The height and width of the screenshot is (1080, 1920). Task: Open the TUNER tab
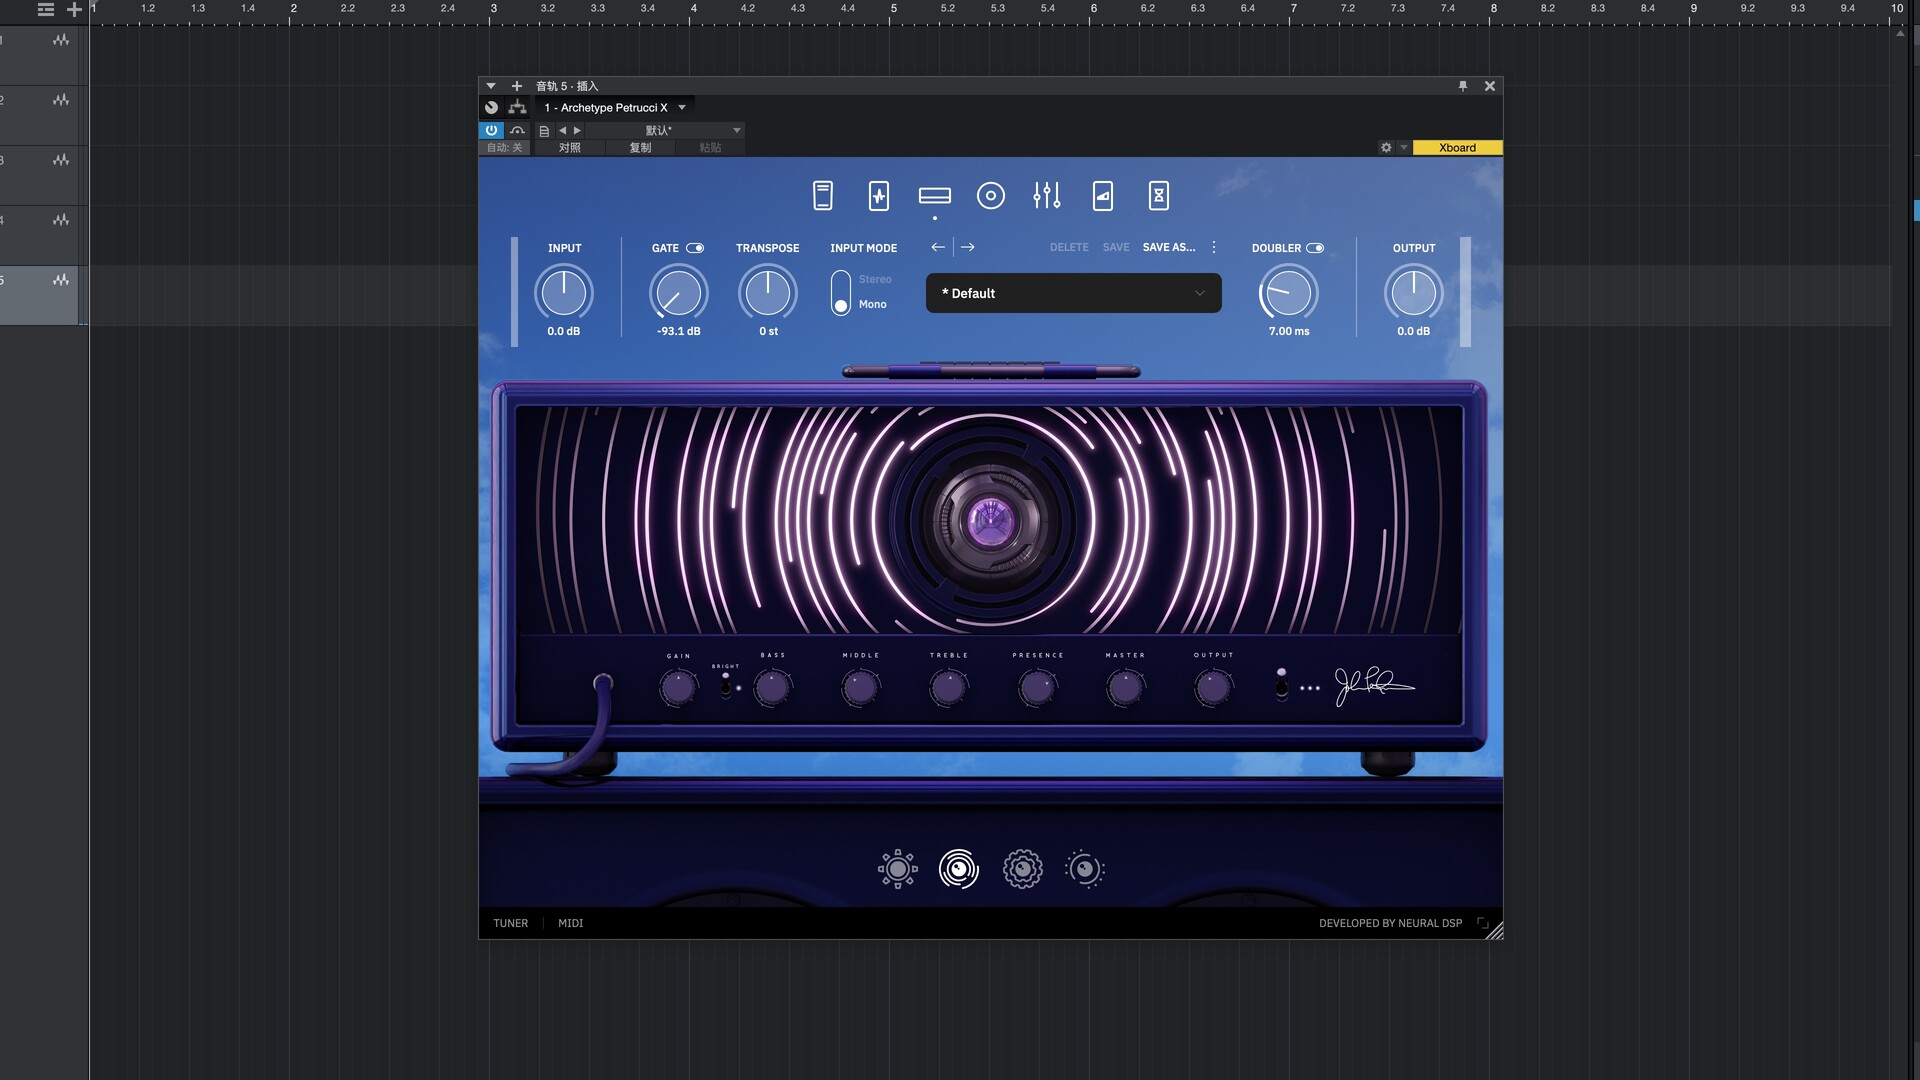[510, 923]
